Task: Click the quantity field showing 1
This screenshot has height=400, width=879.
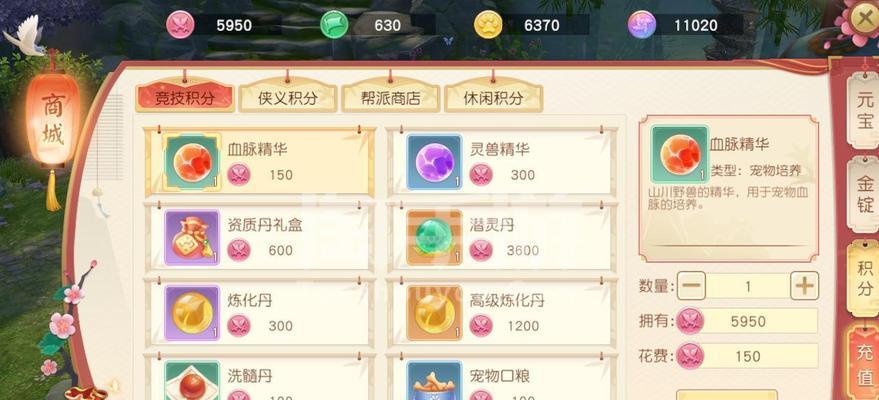Action: click(x=748, y=286)
